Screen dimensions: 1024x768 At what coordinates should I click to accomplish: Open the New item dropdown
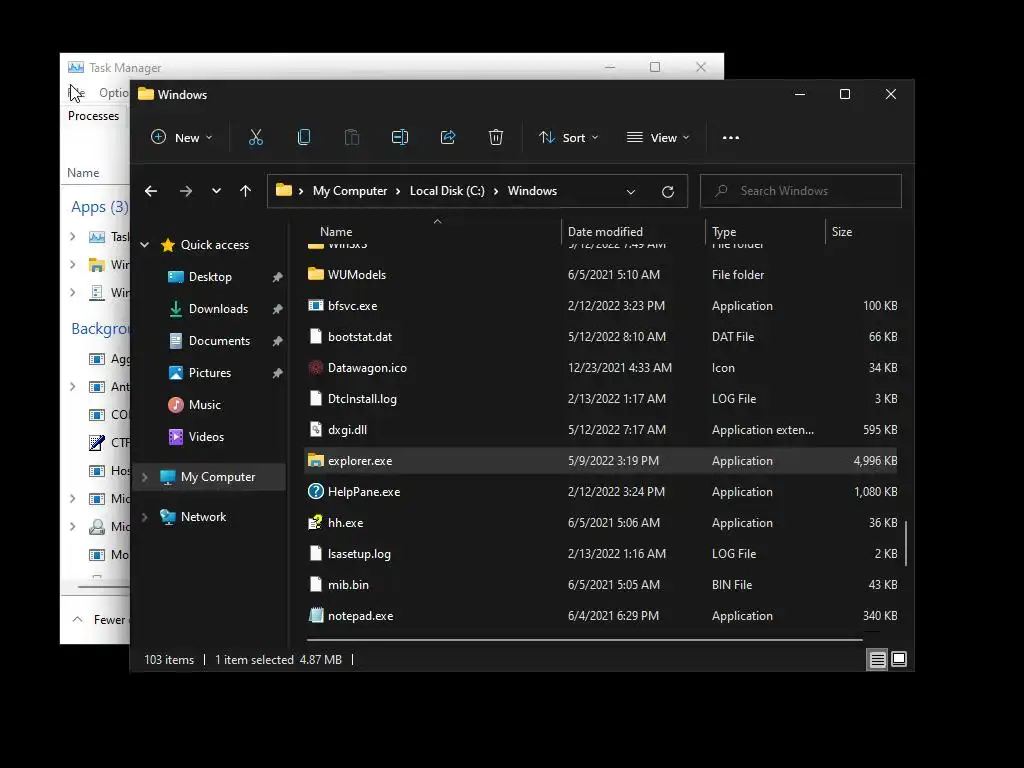click(x=182, y=138)
